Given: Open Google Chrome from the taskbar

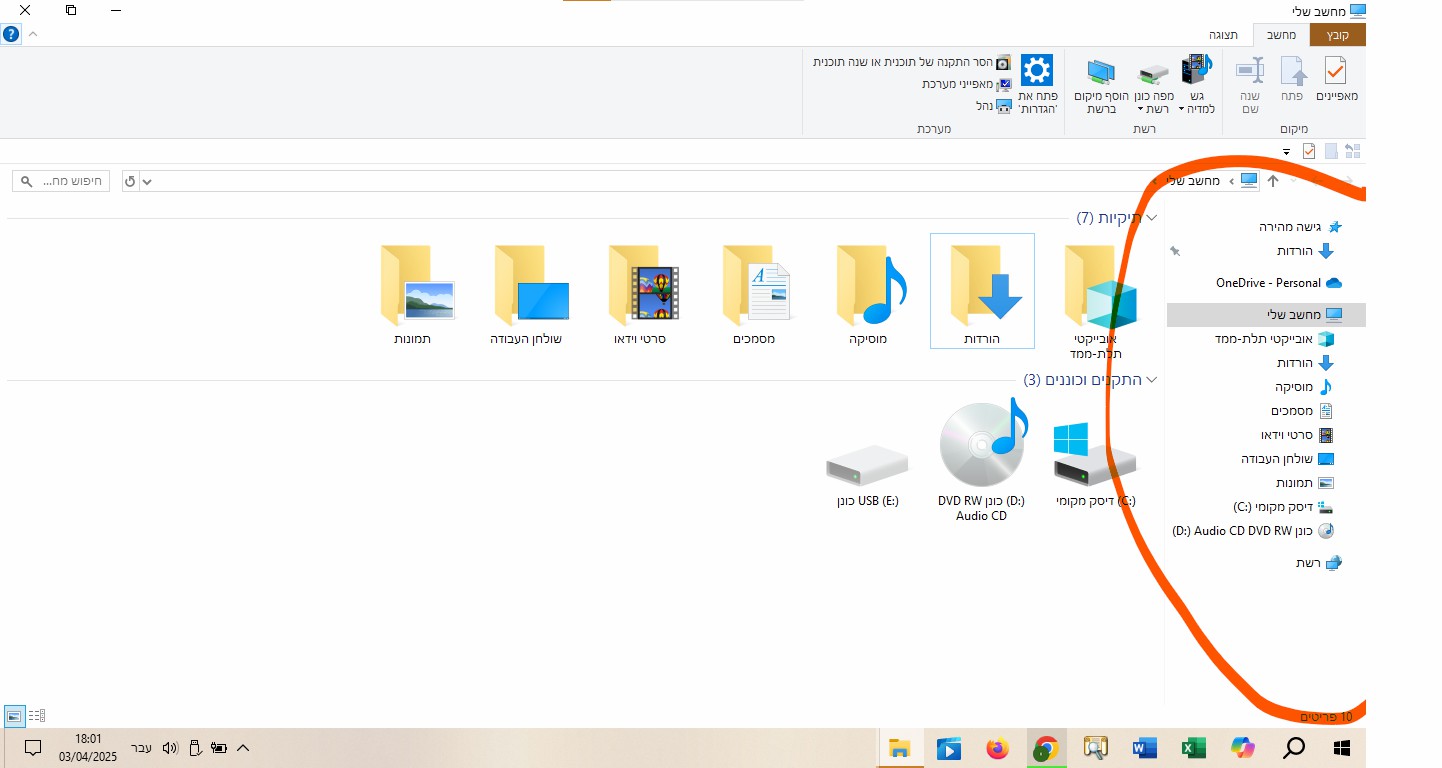Looking at the screenshot, I should click(x=1046, y=748).
